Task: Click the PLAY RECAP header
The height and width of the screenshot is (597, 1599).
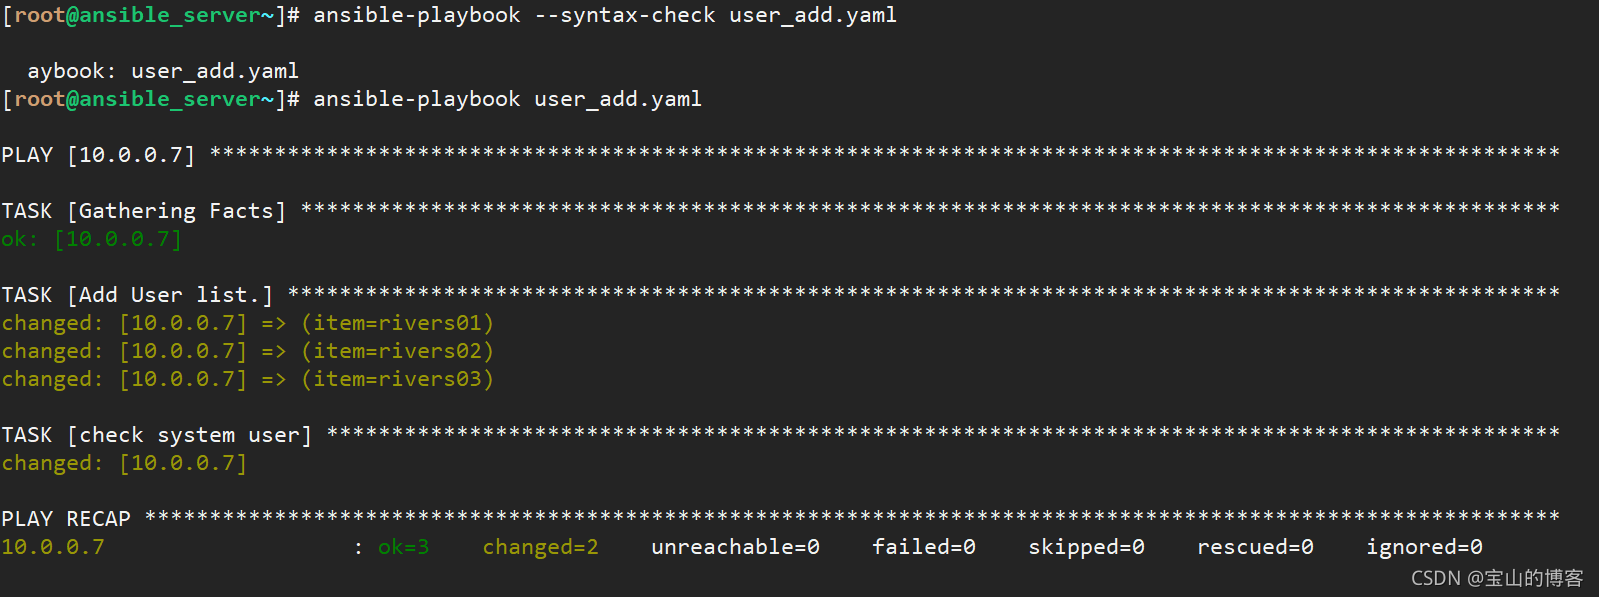Action: tap(66, 519)
